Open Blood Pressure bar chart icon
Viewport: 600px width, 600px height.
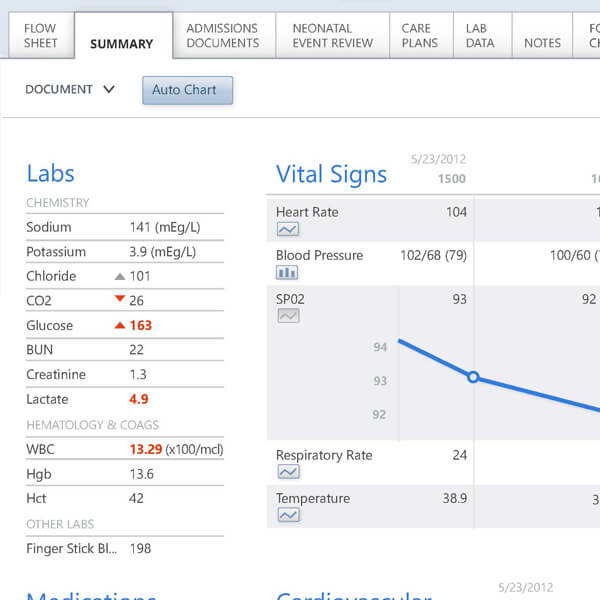click(x=288, y=272)
